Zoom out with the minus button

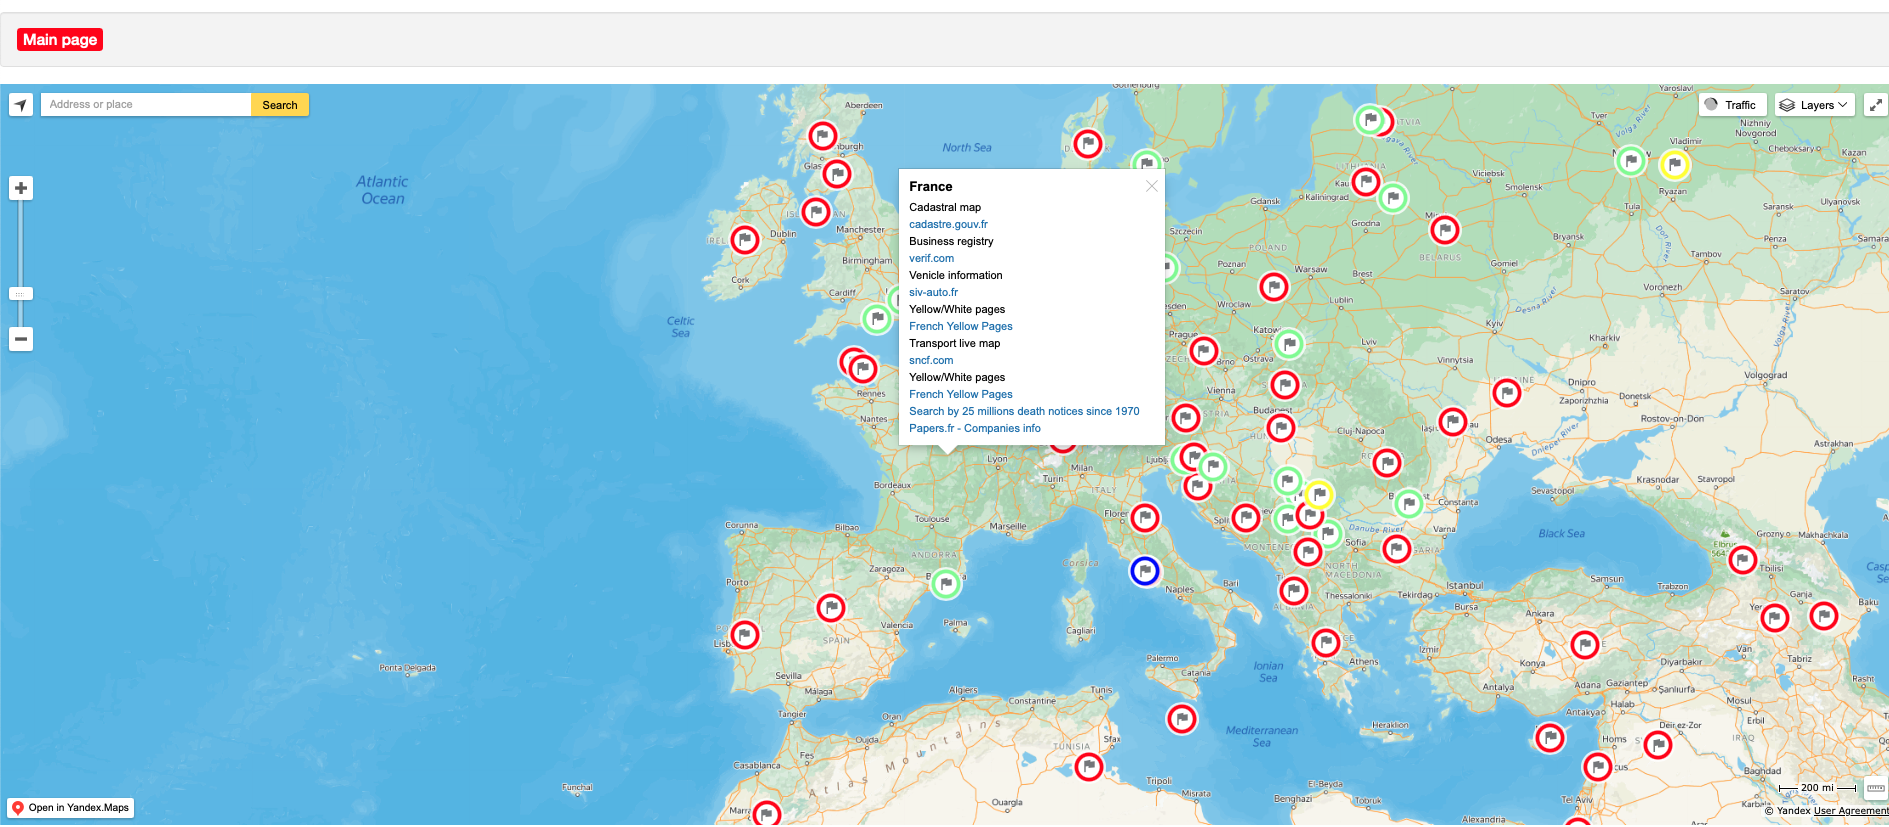click(21, 339)
